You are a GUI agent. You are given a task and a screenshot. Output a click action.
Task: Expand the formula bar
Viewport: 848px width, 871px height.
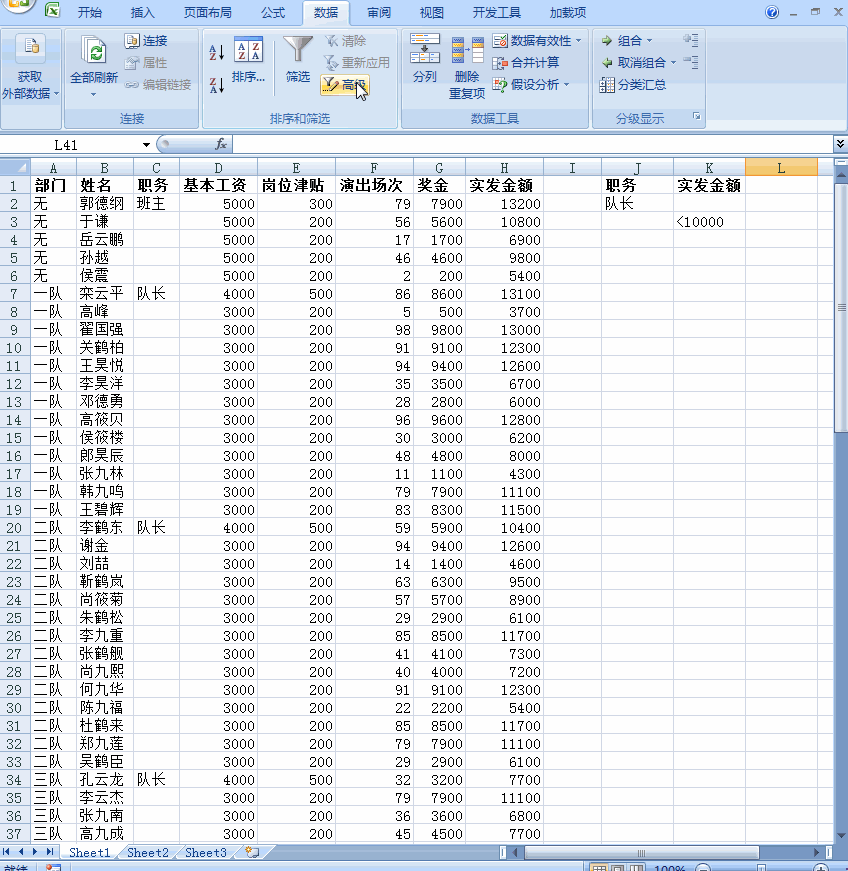point(840,144)
